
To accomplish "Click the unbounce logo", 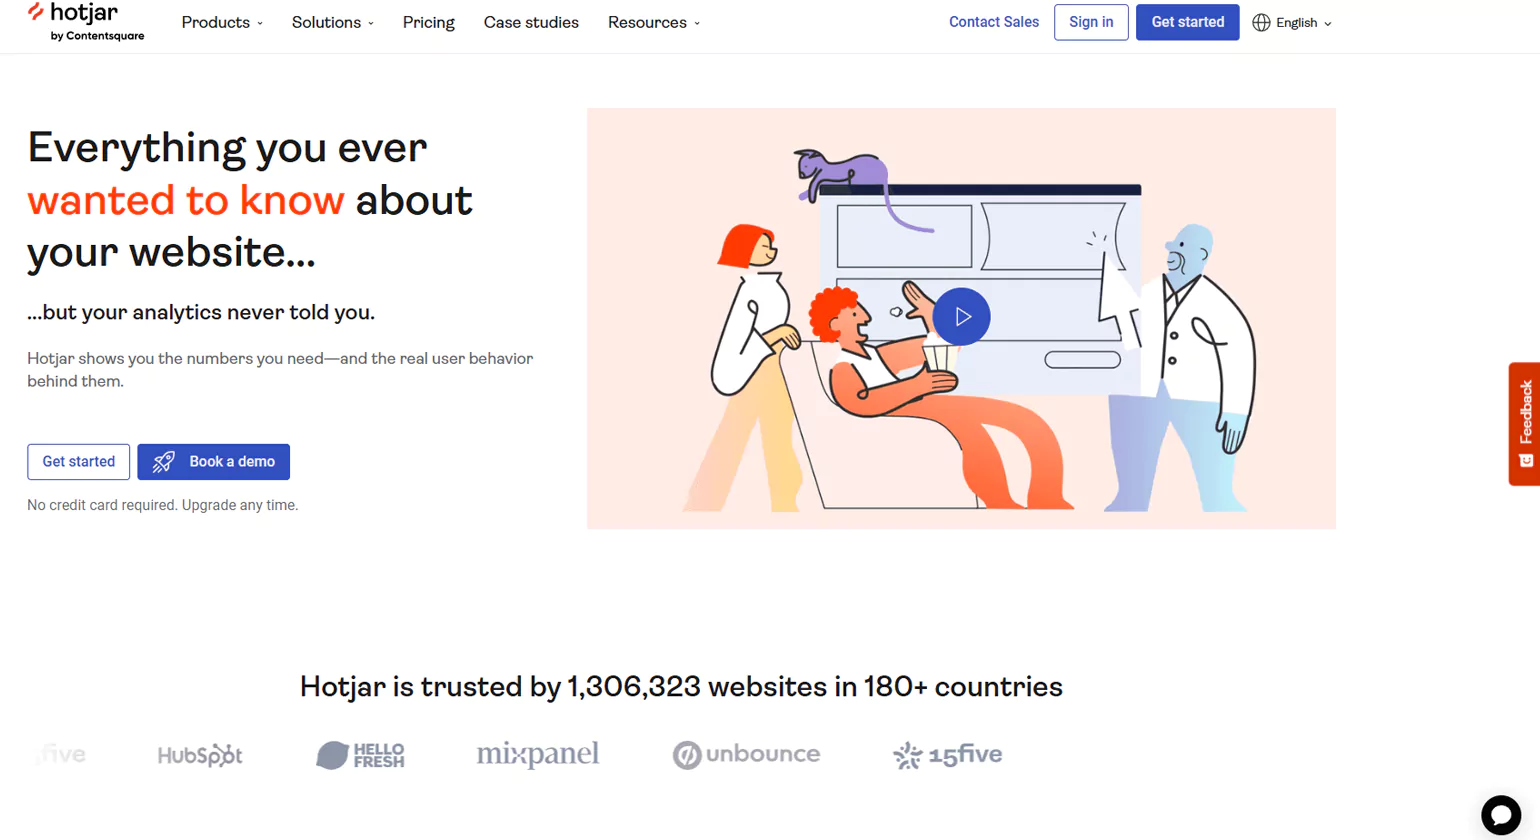I will (748, 754).
